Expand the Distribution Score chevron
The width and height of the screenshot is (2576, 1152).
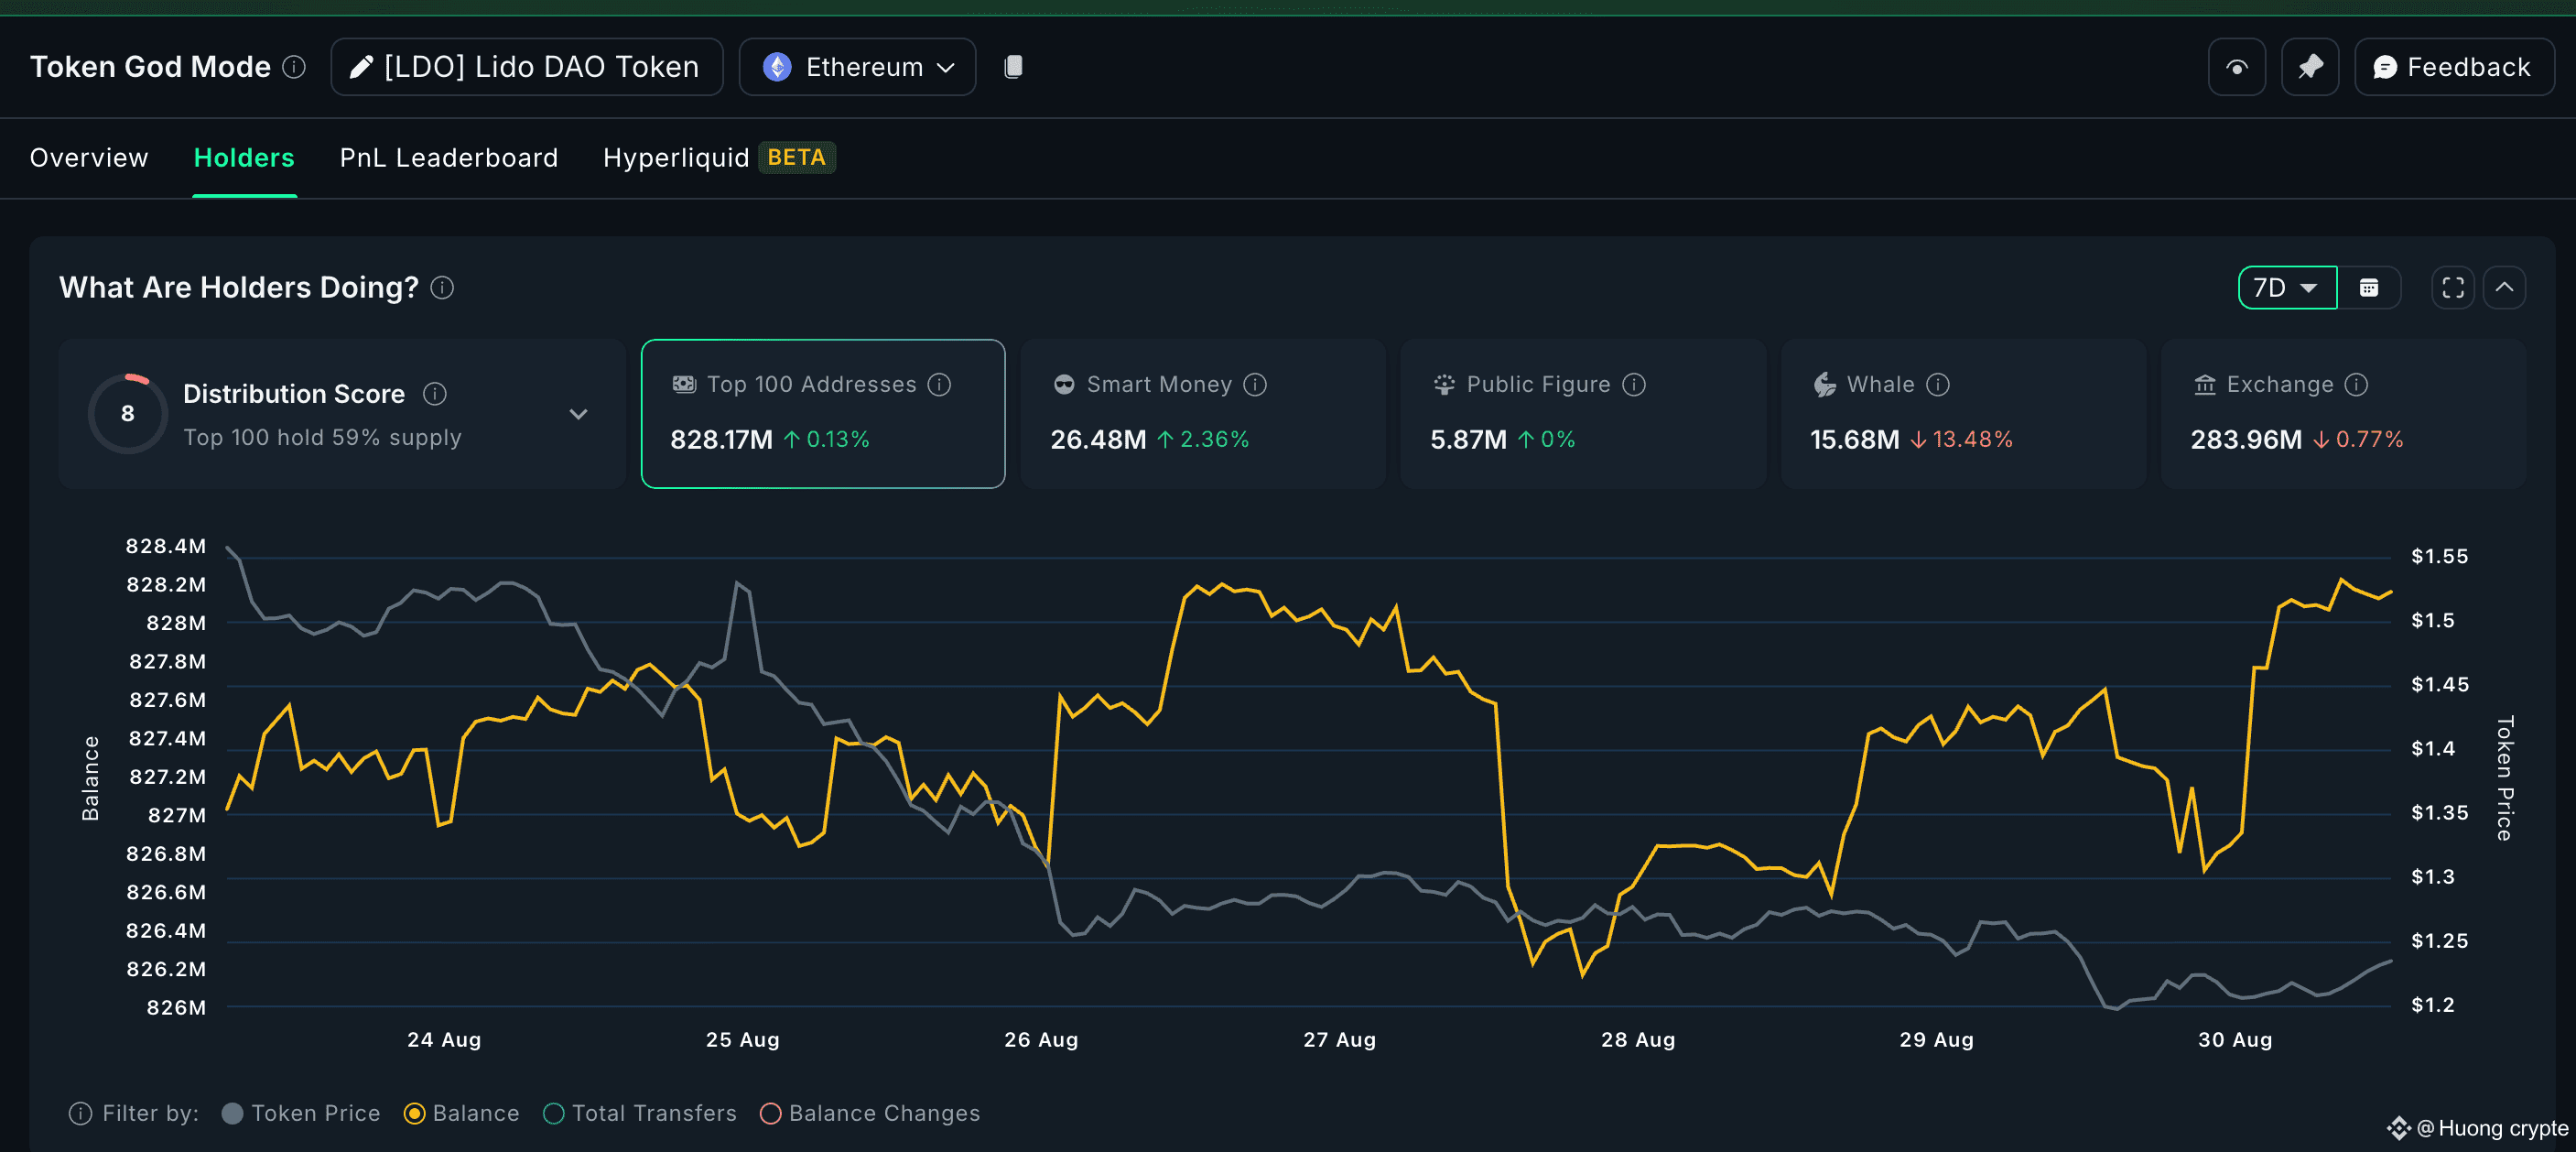(x=578, y=414)
